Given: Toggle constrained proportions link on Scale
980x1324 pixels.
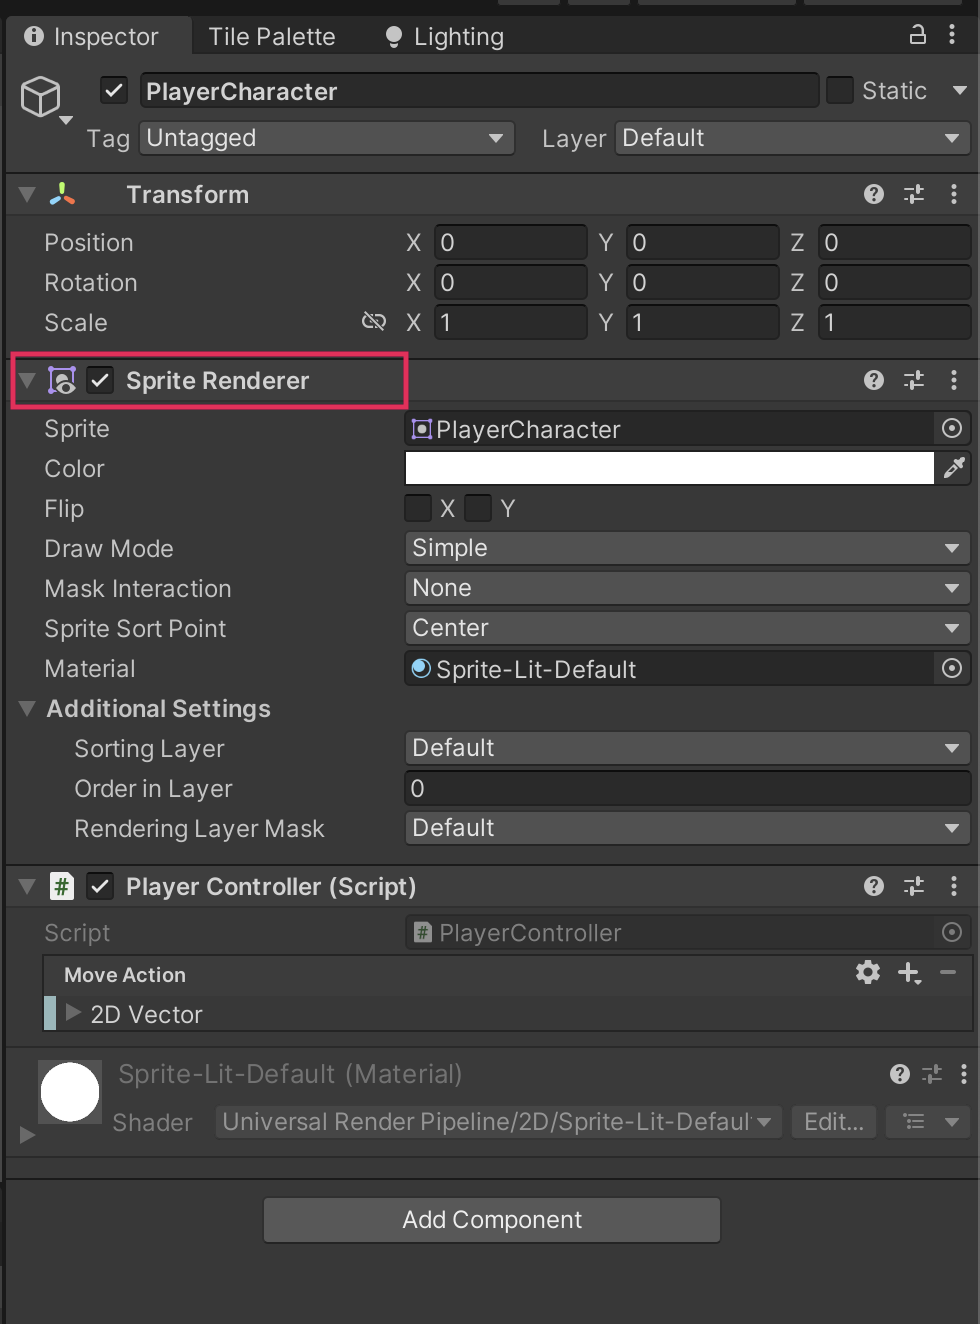Looking at the screenshot, I should click(x=374, y=322).
